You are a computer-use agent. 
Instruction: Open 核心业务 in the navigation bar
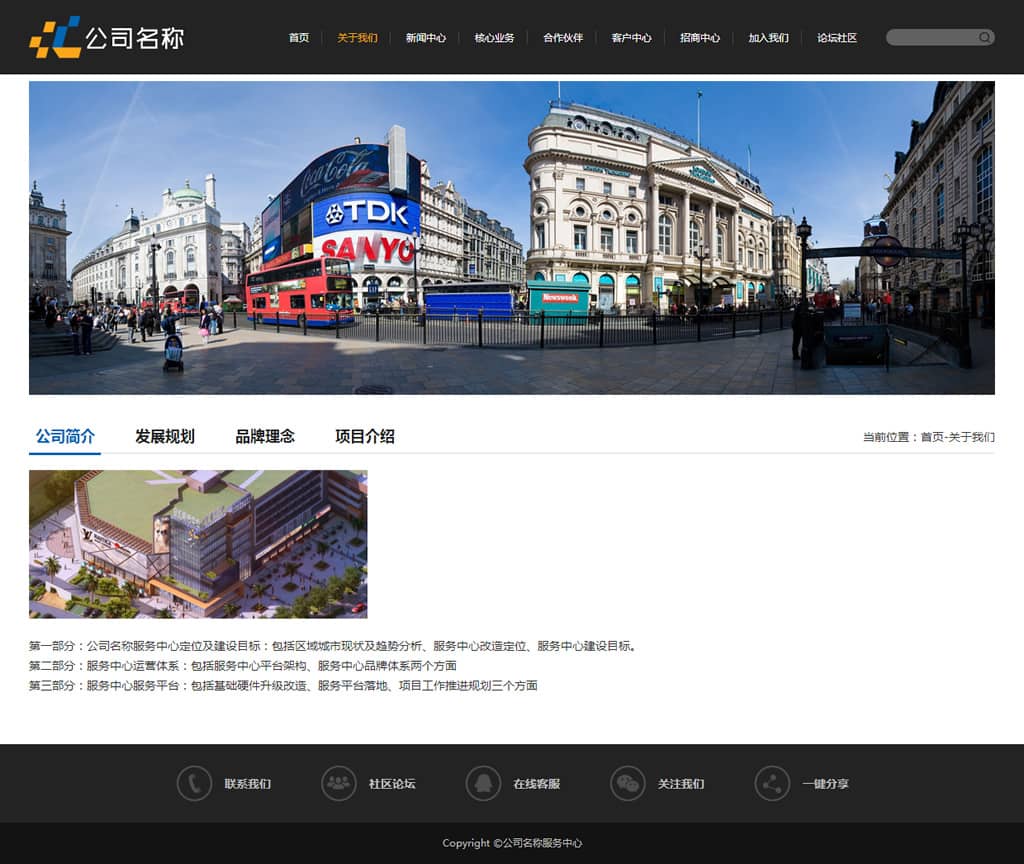(x=494, y=38)
